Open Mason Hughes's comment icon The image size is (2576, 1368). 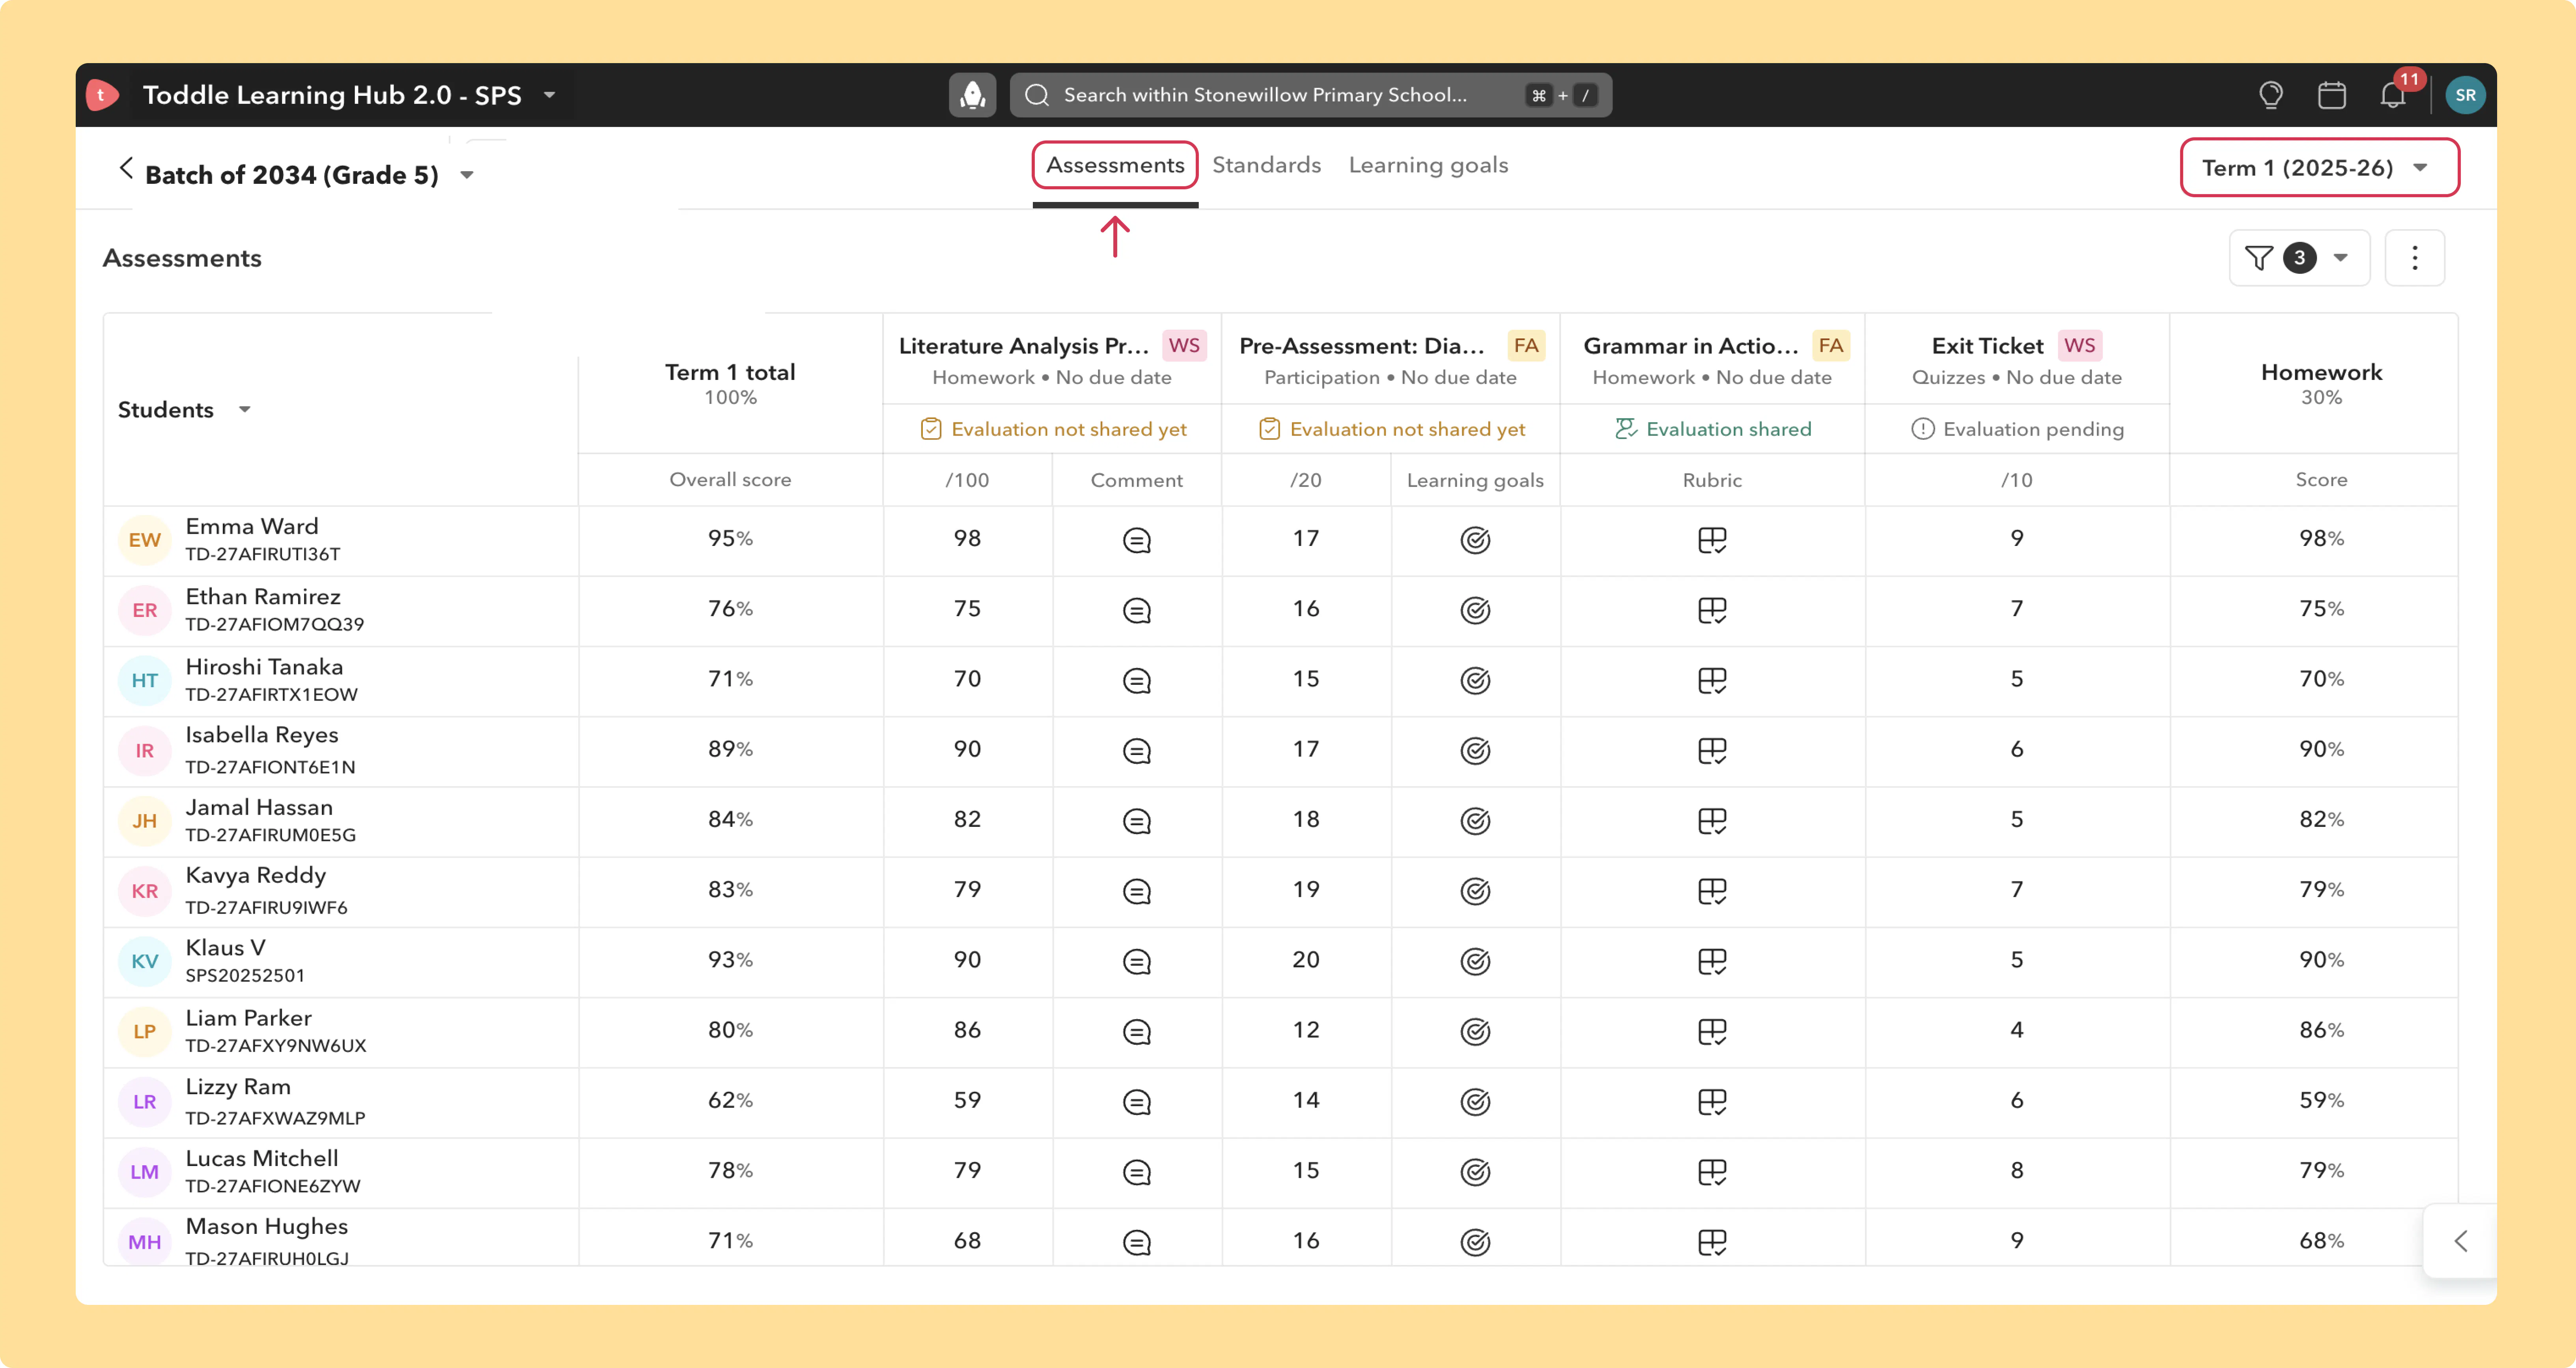click(x=1137, y=1242)
